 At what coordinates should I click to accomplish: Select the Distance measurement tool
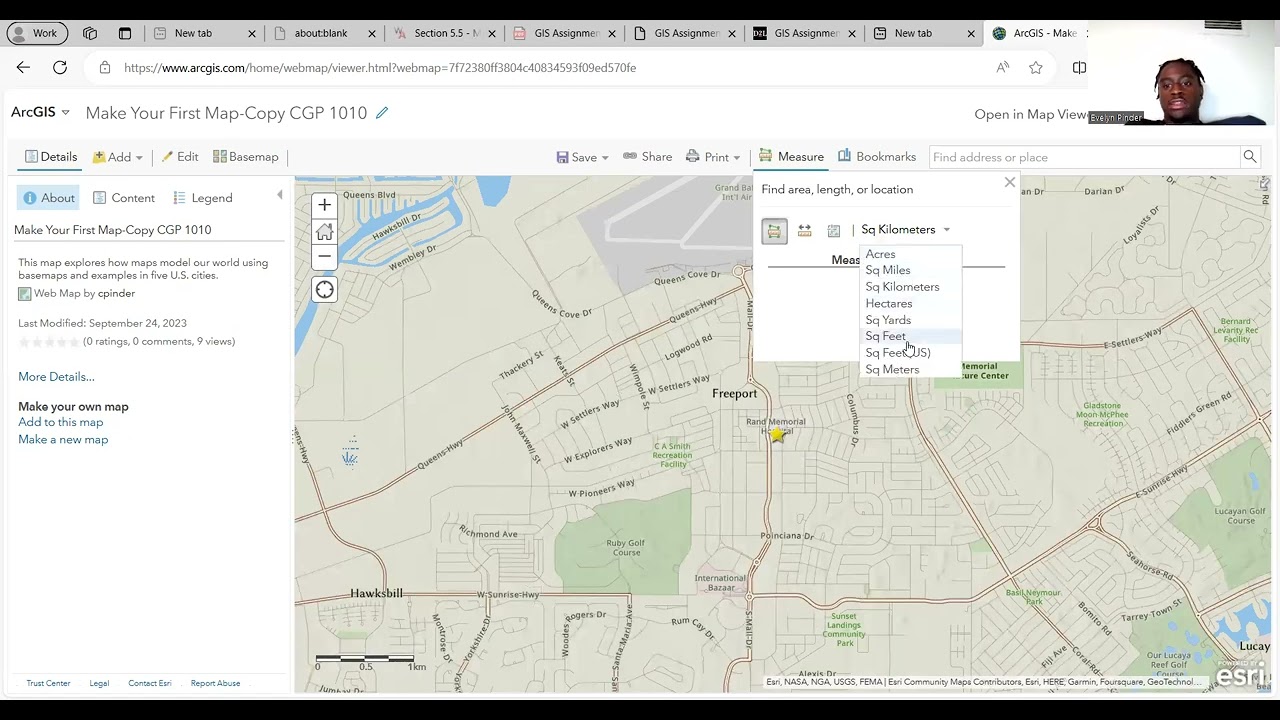(804, 231)
